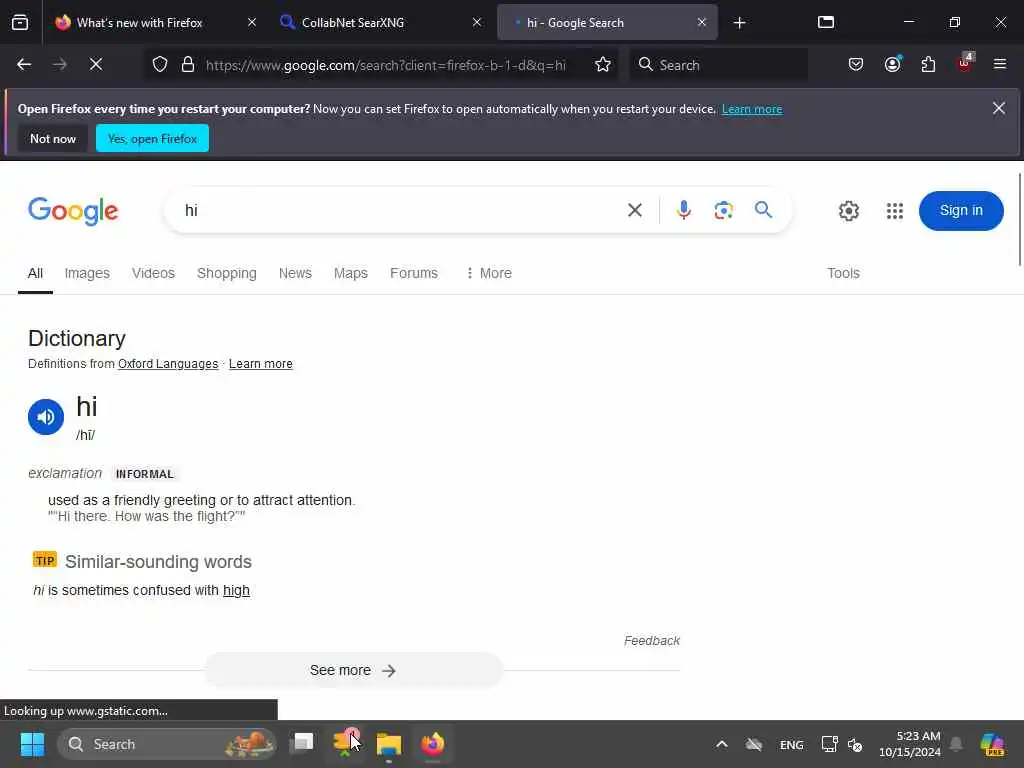Viewport: 1024px width, 768px height.
Task: Open uBlock Origin extension icon
Action: (965, 63)
